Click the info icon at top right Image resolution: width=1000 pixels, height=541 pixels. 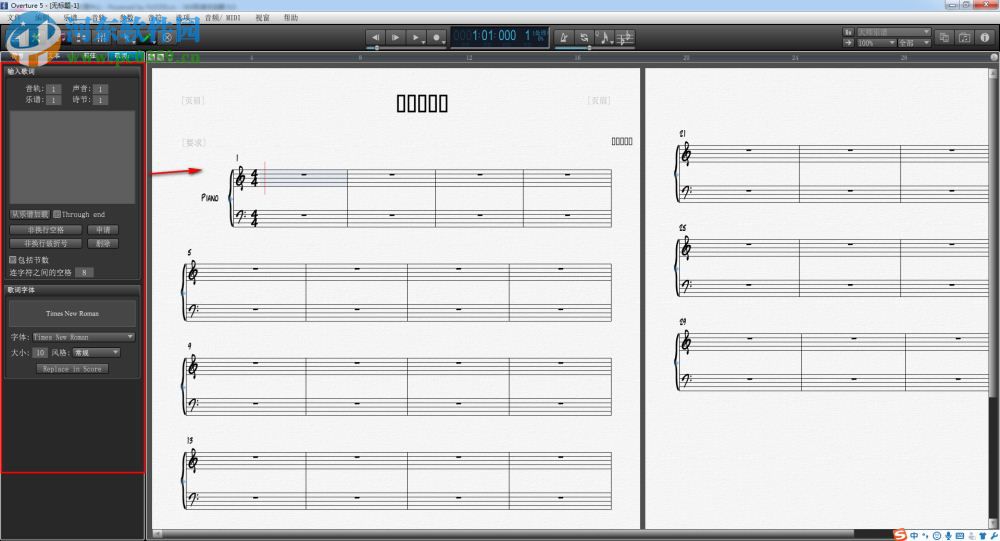click(x=985, y=38)
